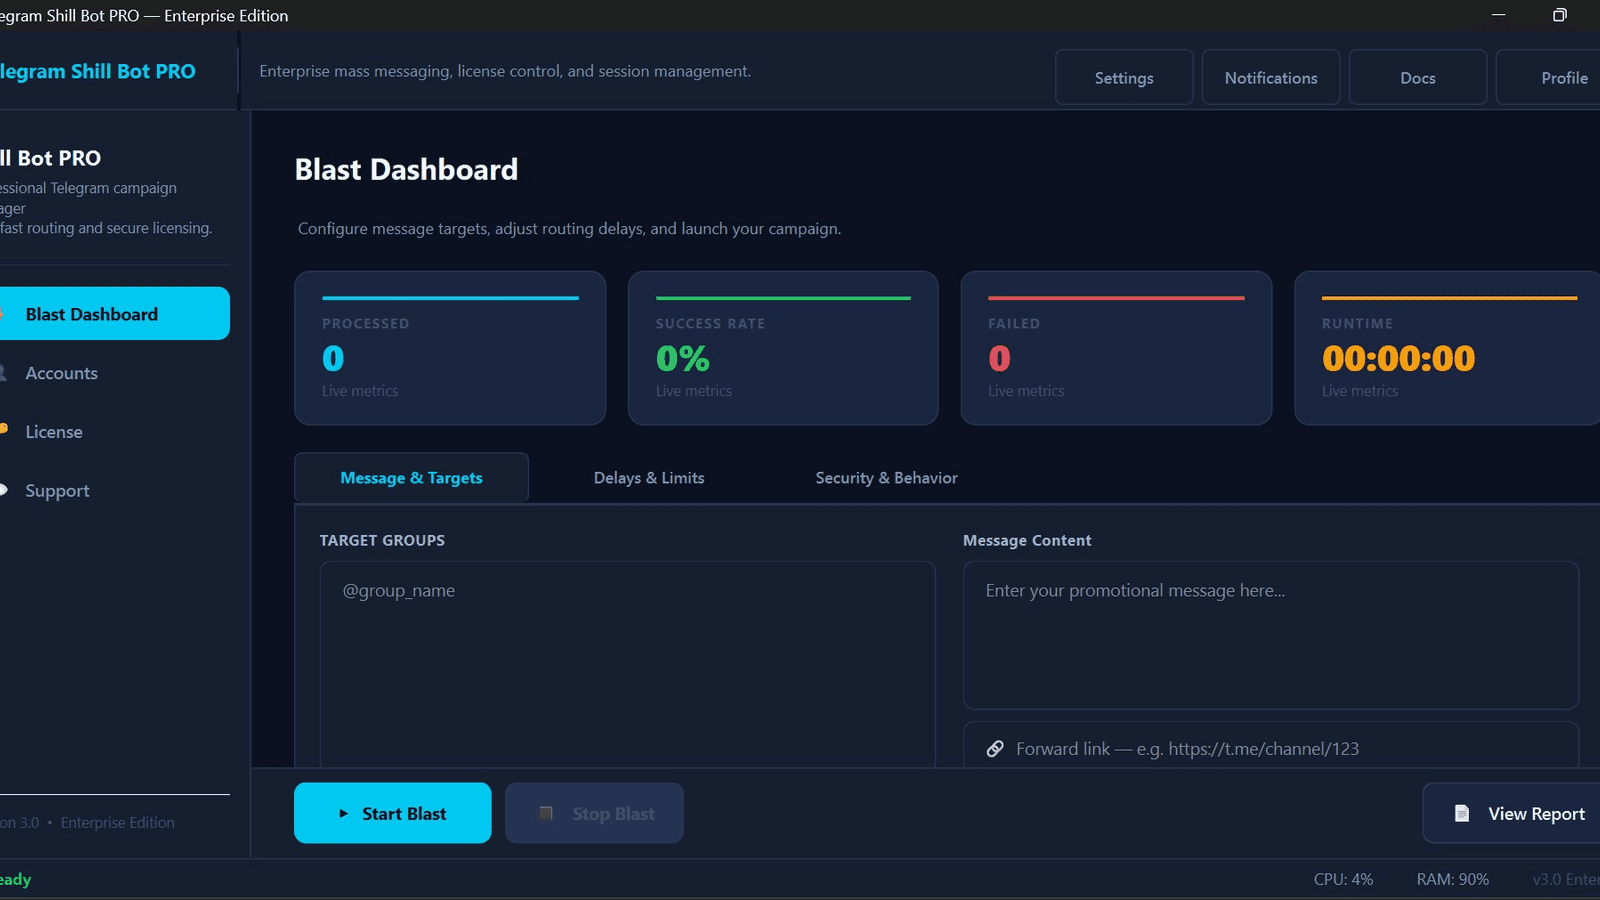Image resolution: width=1600 pixels, height=900 pixels.
Task: Minimize the window from title bar
Action: click(x=1498, y=15)
